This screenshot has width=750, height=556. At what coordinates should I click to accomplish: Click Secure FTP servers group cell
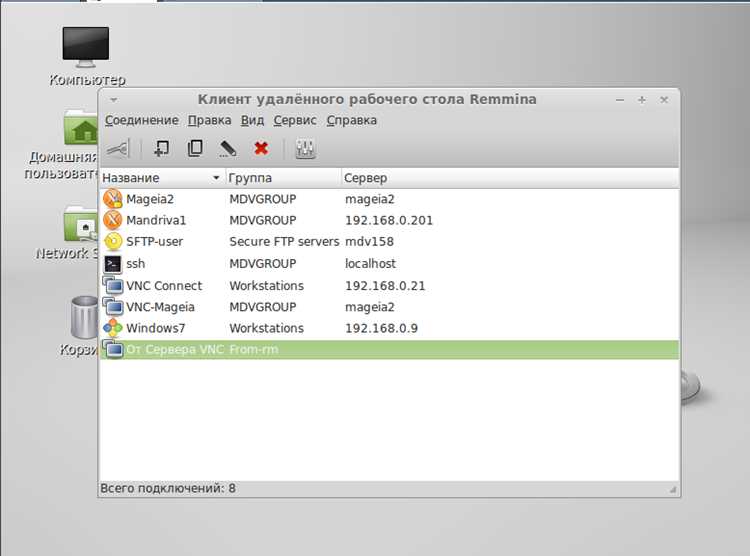(284, 242)
